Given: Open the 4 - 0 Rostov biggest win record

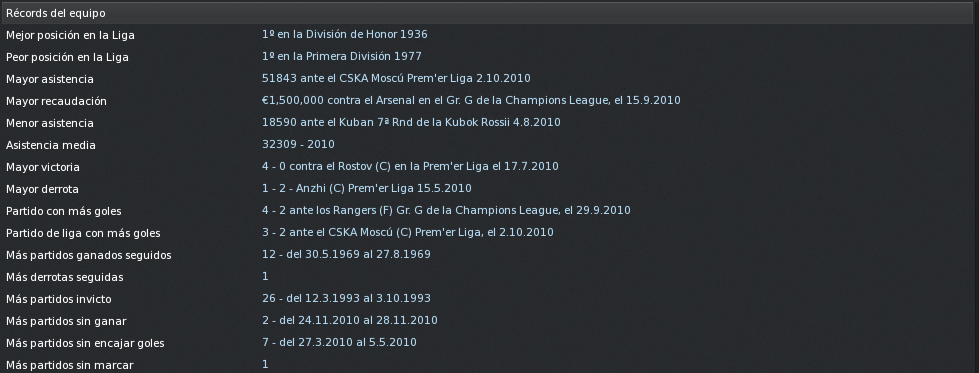Looking at the screenshot, I should pos(410,166).
